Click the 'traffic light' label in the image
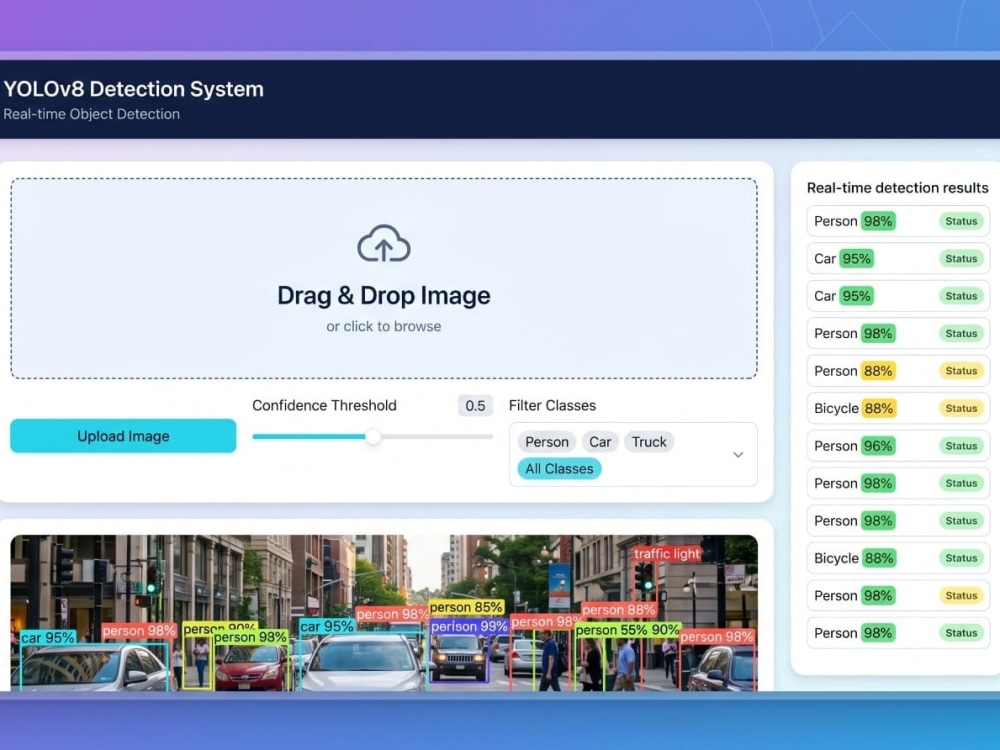1000x750 pixels. coord(666,554)
